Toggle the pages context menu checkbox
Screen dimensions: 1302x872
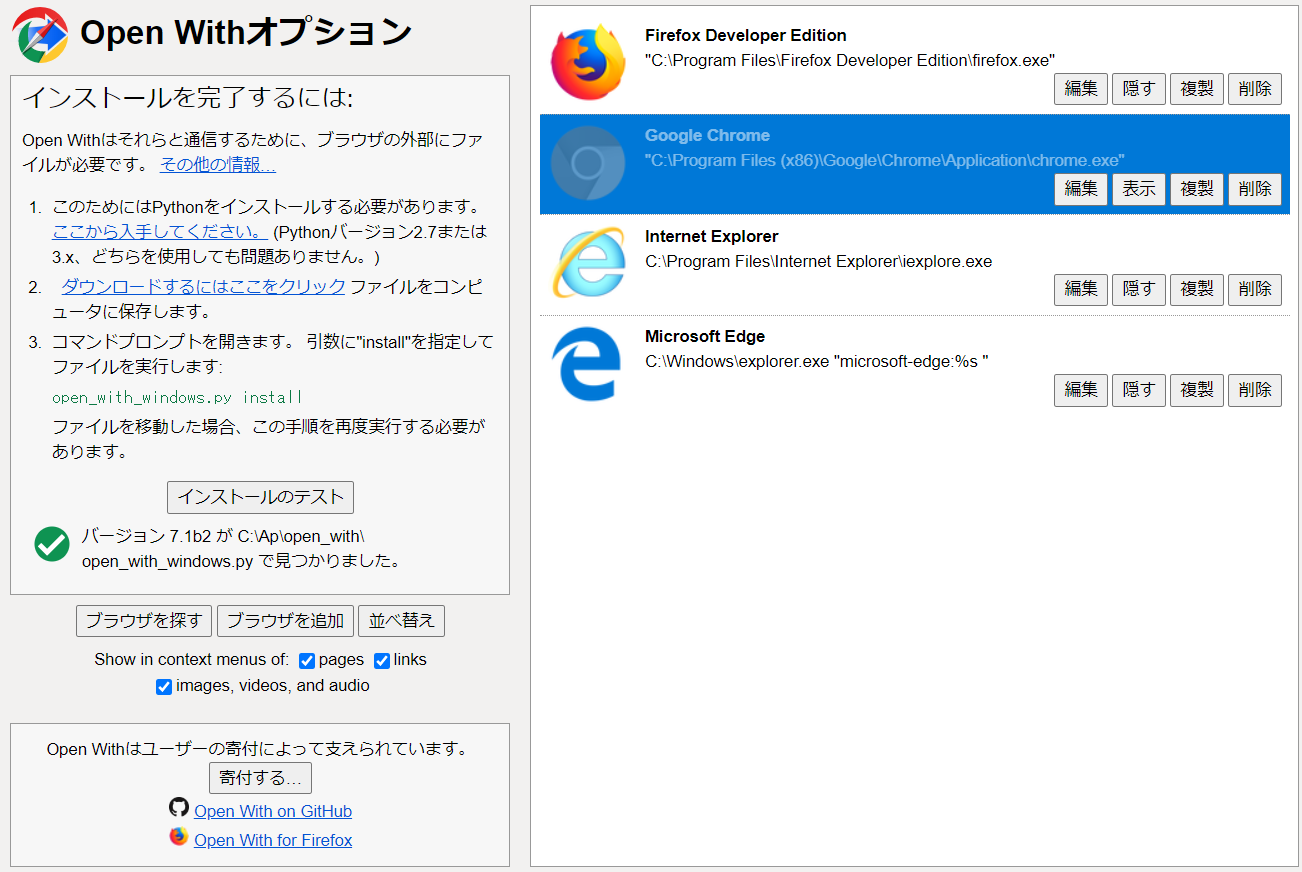point(307,661)
